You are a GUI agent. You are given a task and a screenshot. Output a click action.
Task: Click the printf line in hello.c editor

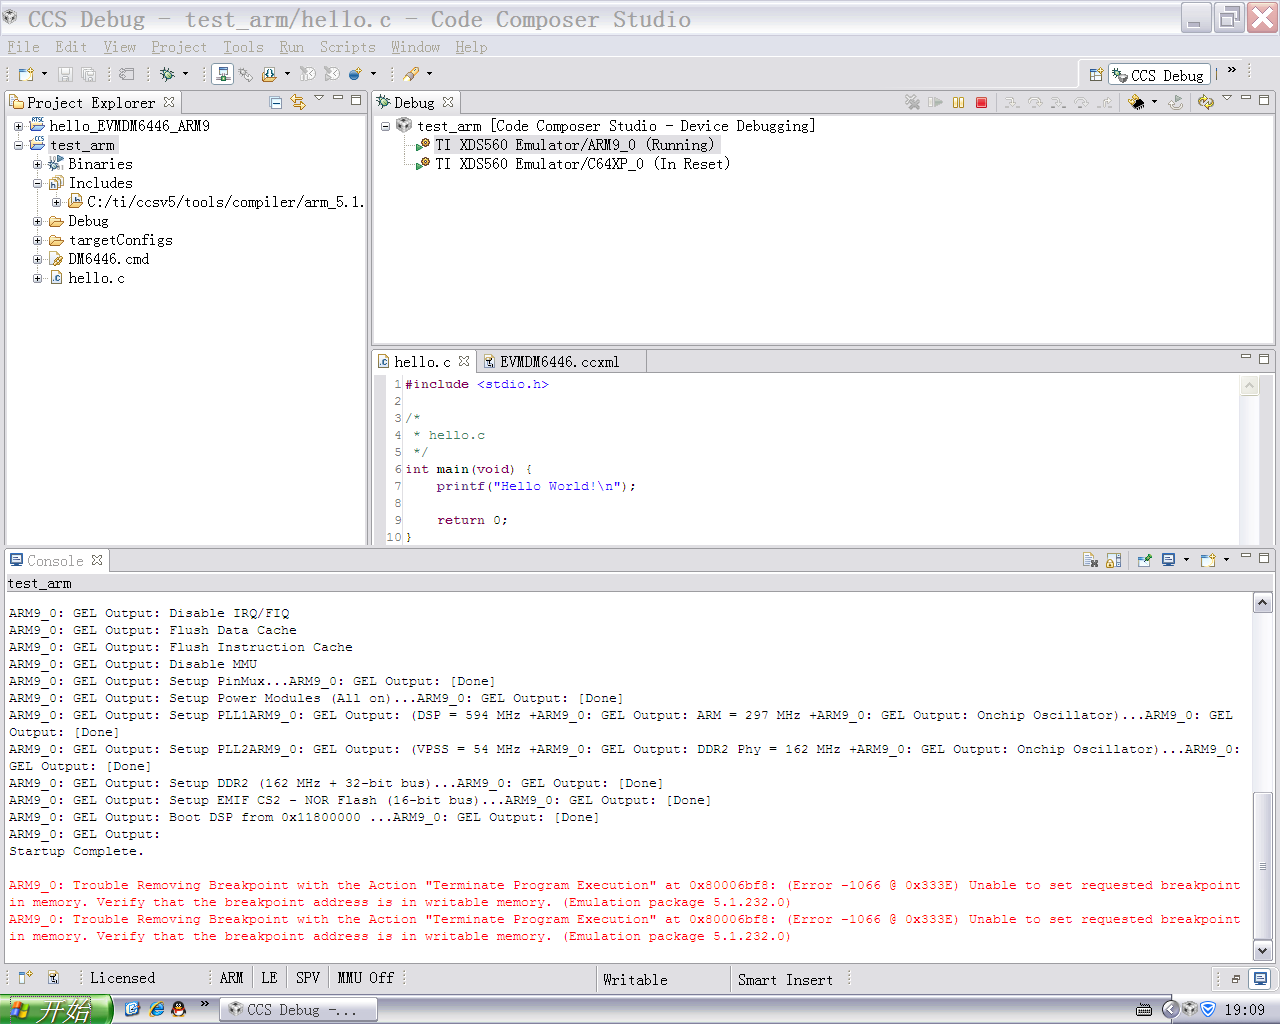tap(536, 486)
